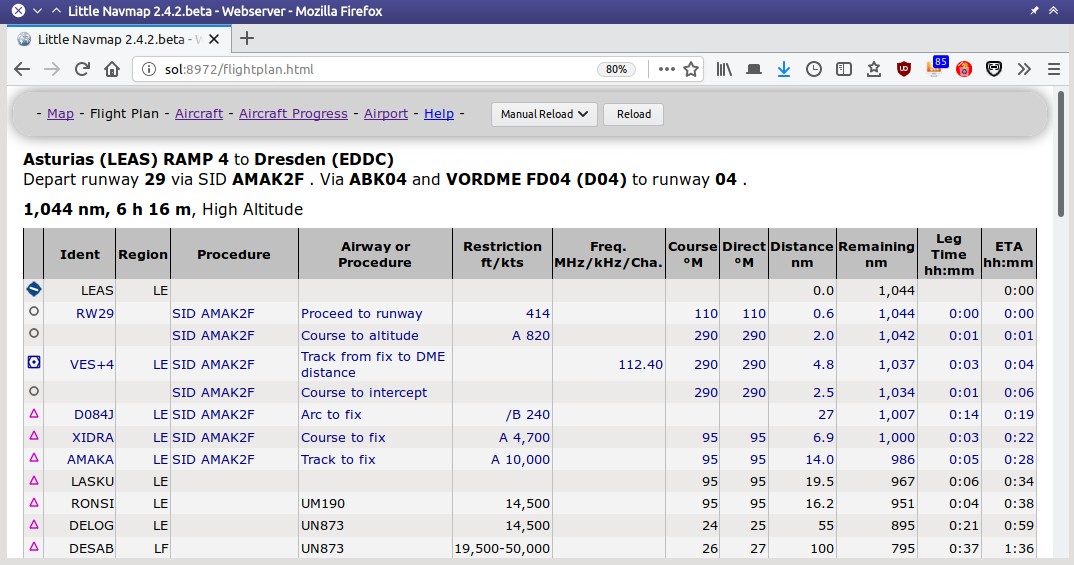The image size is (1074, 565).
Task: Open the Airport page link
Action: click(x=386, y=114)
